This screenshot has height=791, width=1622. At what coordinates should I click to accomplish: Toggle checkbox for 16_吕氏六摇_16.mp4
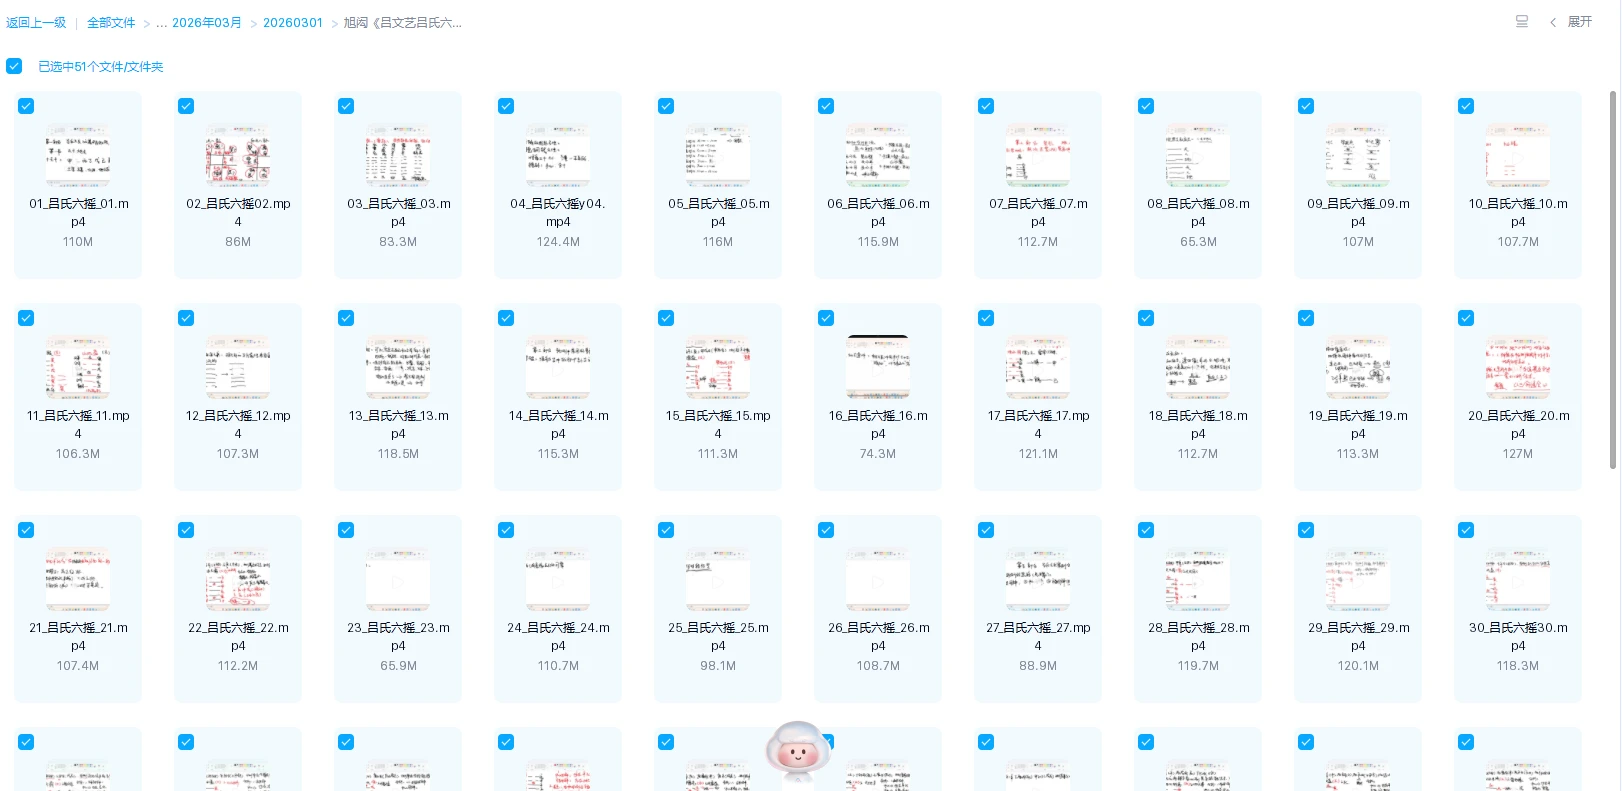826,318
